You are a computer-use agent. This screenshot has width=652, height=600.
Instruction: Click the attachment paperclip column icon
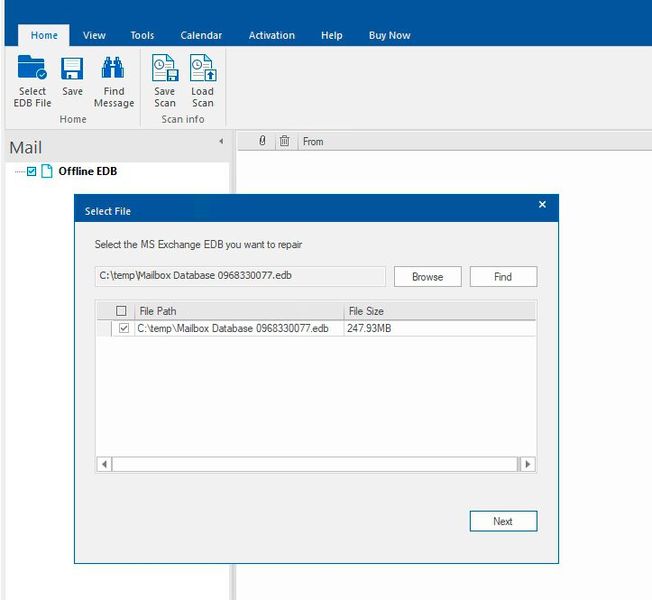click(x=262, y=142)
